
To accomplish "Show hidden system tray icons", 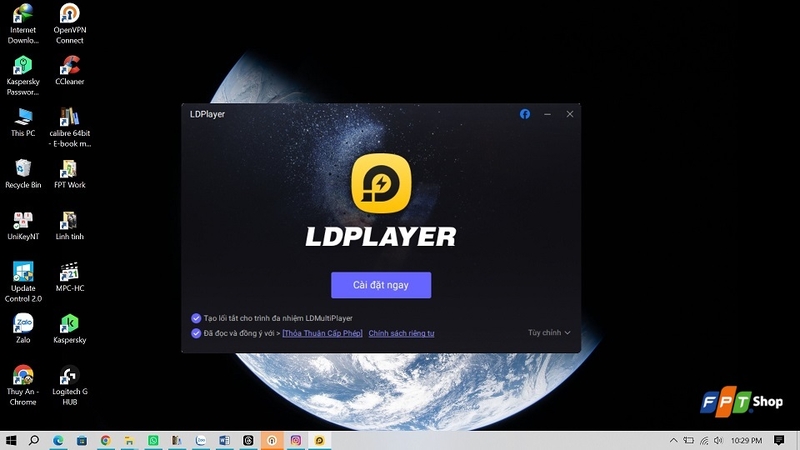I will (x=673, y=440).
